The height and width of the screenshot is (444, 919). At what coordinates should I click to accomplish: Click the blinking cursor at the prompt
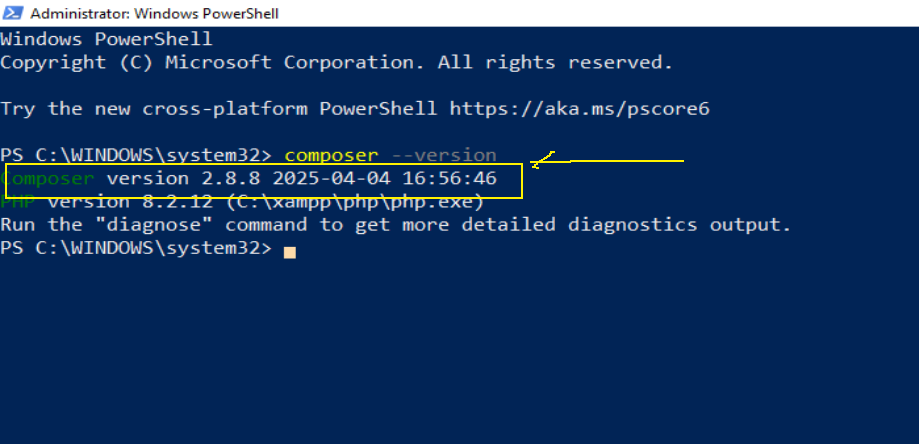(x=290, y=251)
